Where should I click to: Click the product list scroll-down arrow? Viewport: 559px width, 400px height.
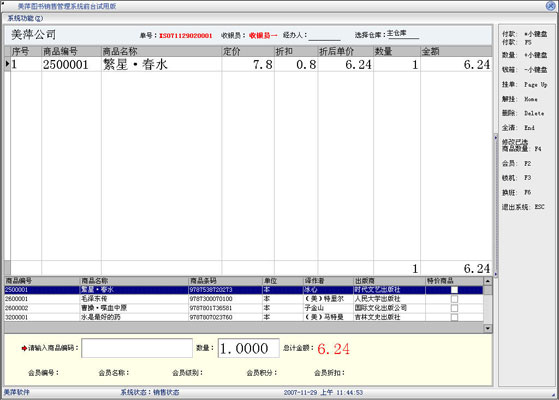pos(488,328)
